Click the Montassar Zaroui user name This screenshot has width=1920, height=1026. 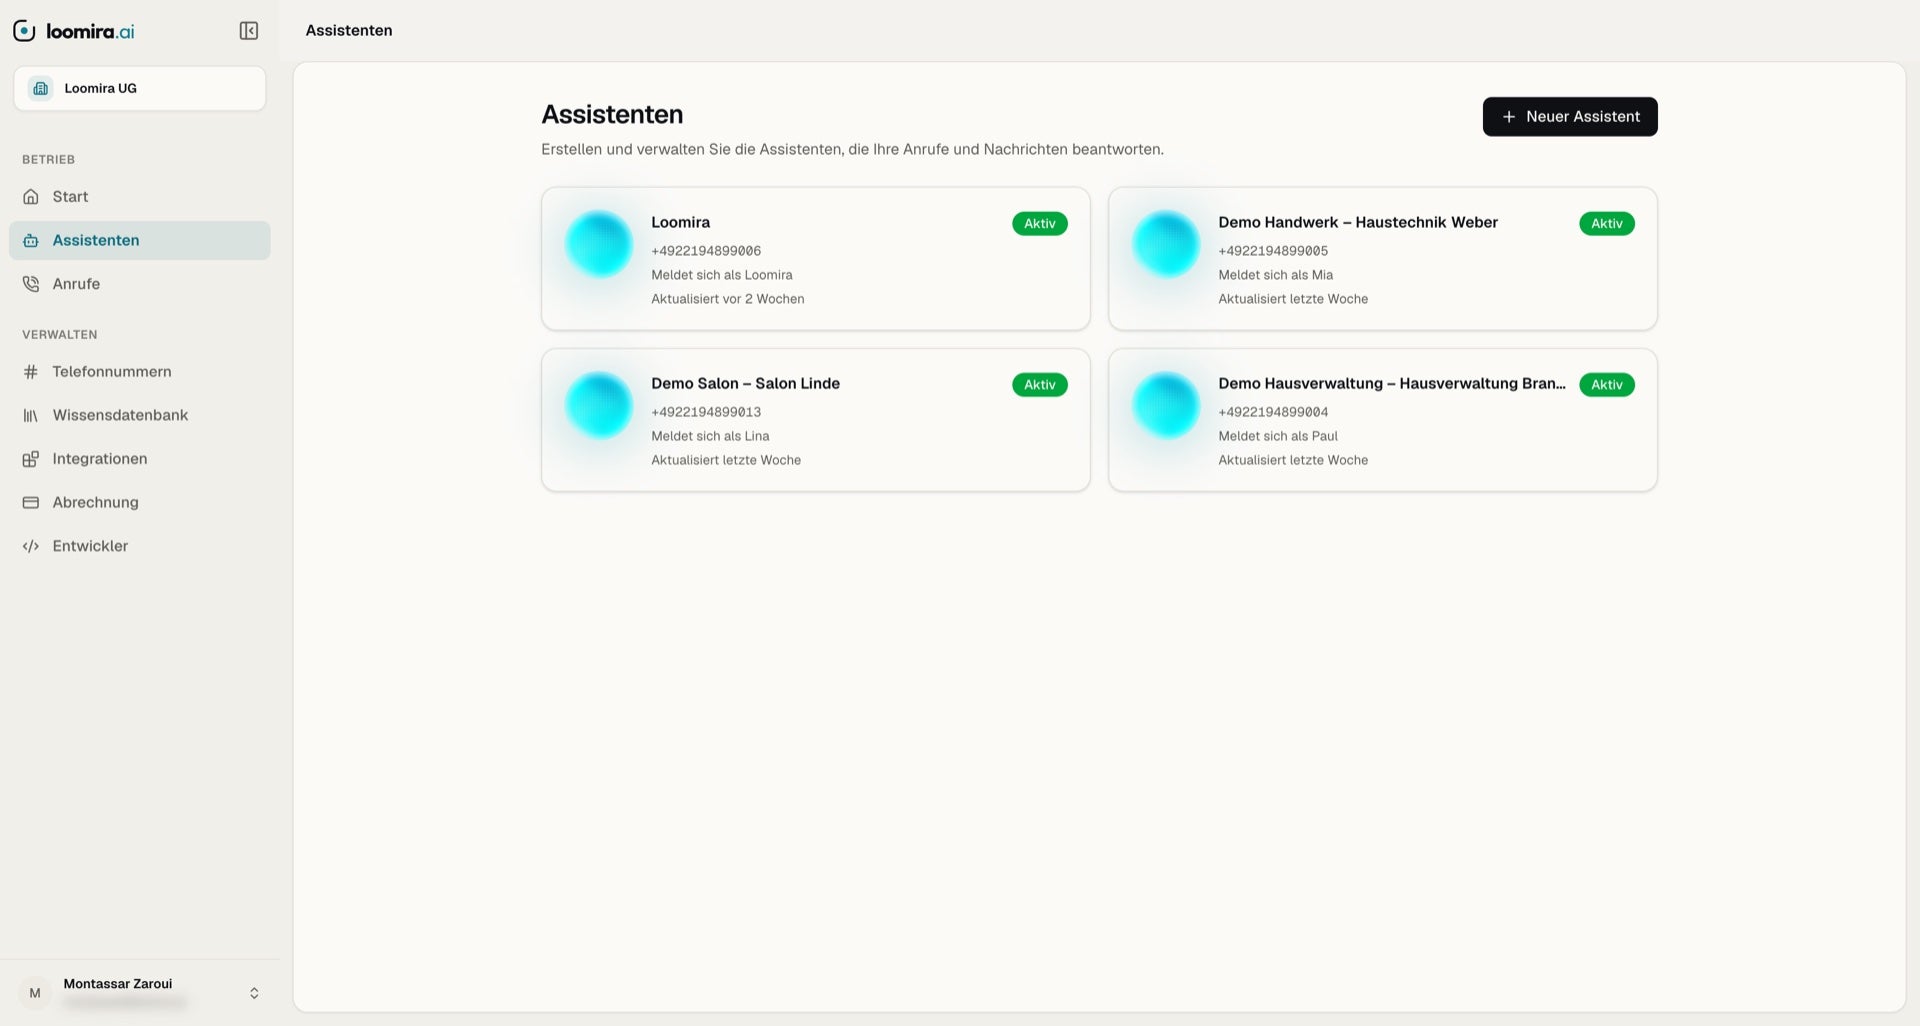click(118, 984)
